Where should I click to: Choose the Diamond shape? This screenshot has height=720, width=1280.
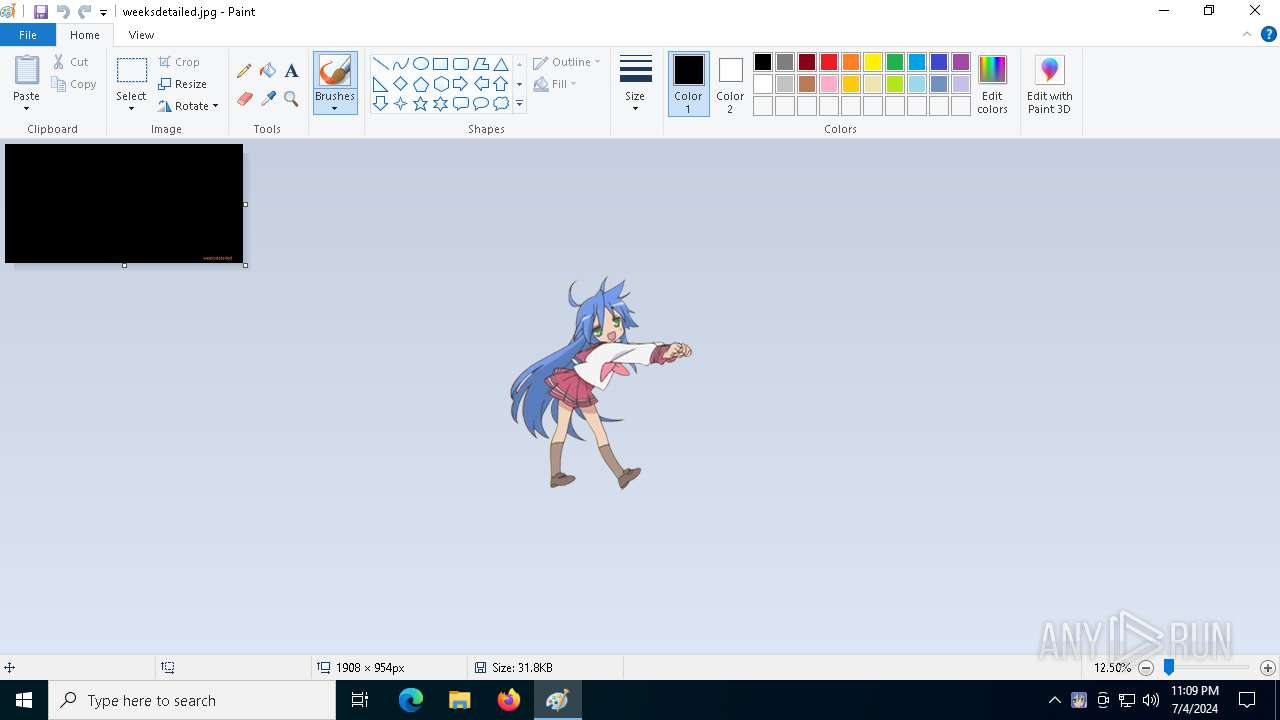pos(400,84)
